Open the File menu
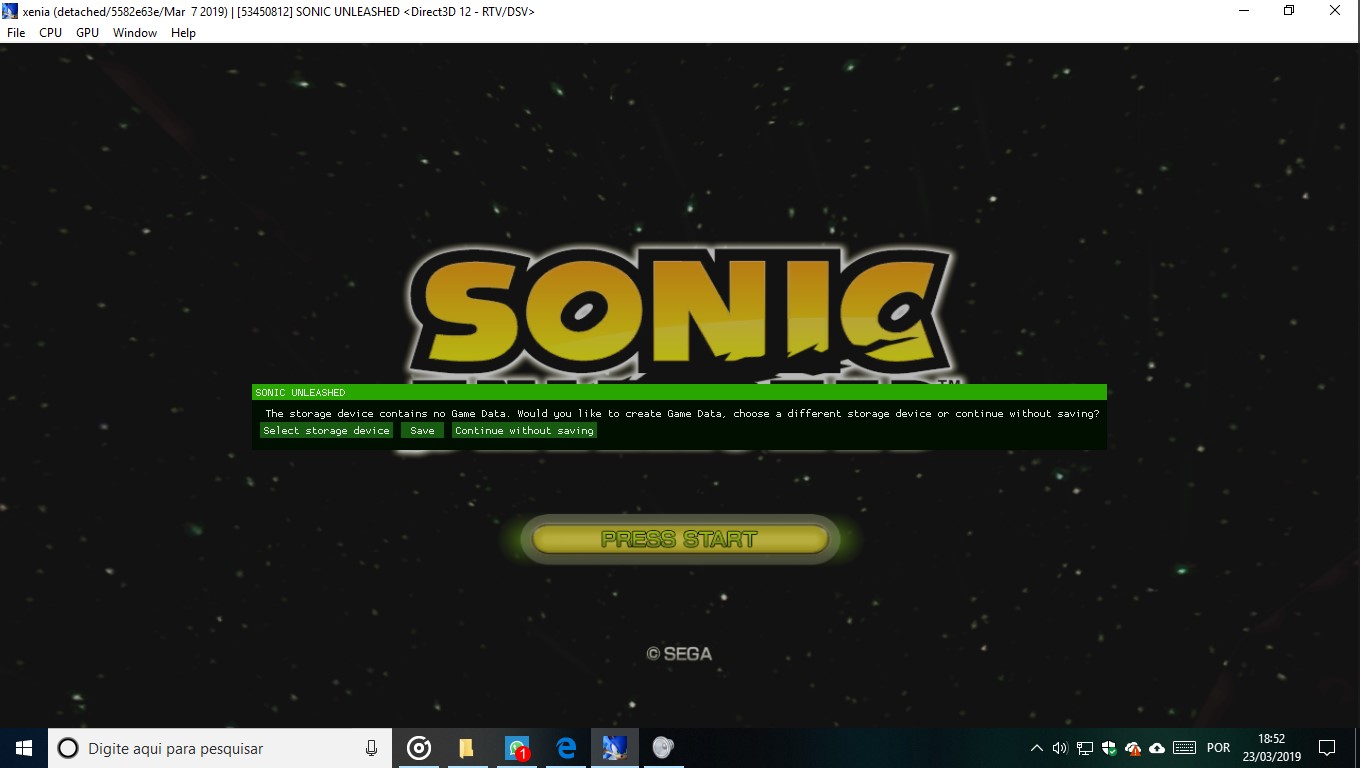Screen dimensions: 1360x768 pyautogui.click(x=16, y=33)
